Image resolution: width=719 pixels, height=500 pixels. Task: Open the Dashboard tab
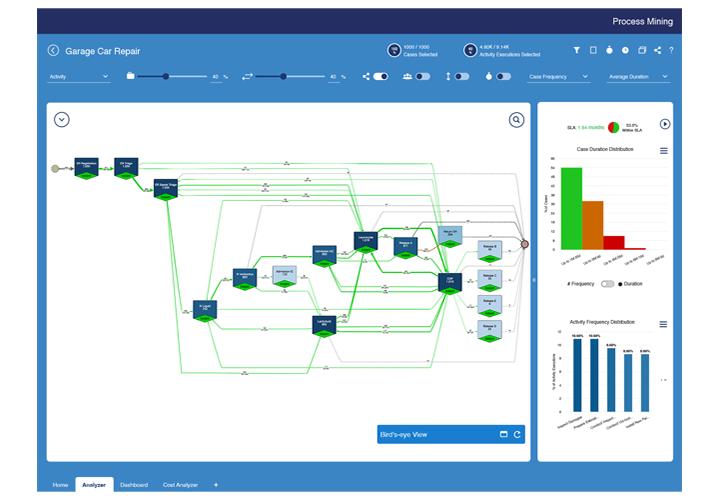click(x=134, y=484)
